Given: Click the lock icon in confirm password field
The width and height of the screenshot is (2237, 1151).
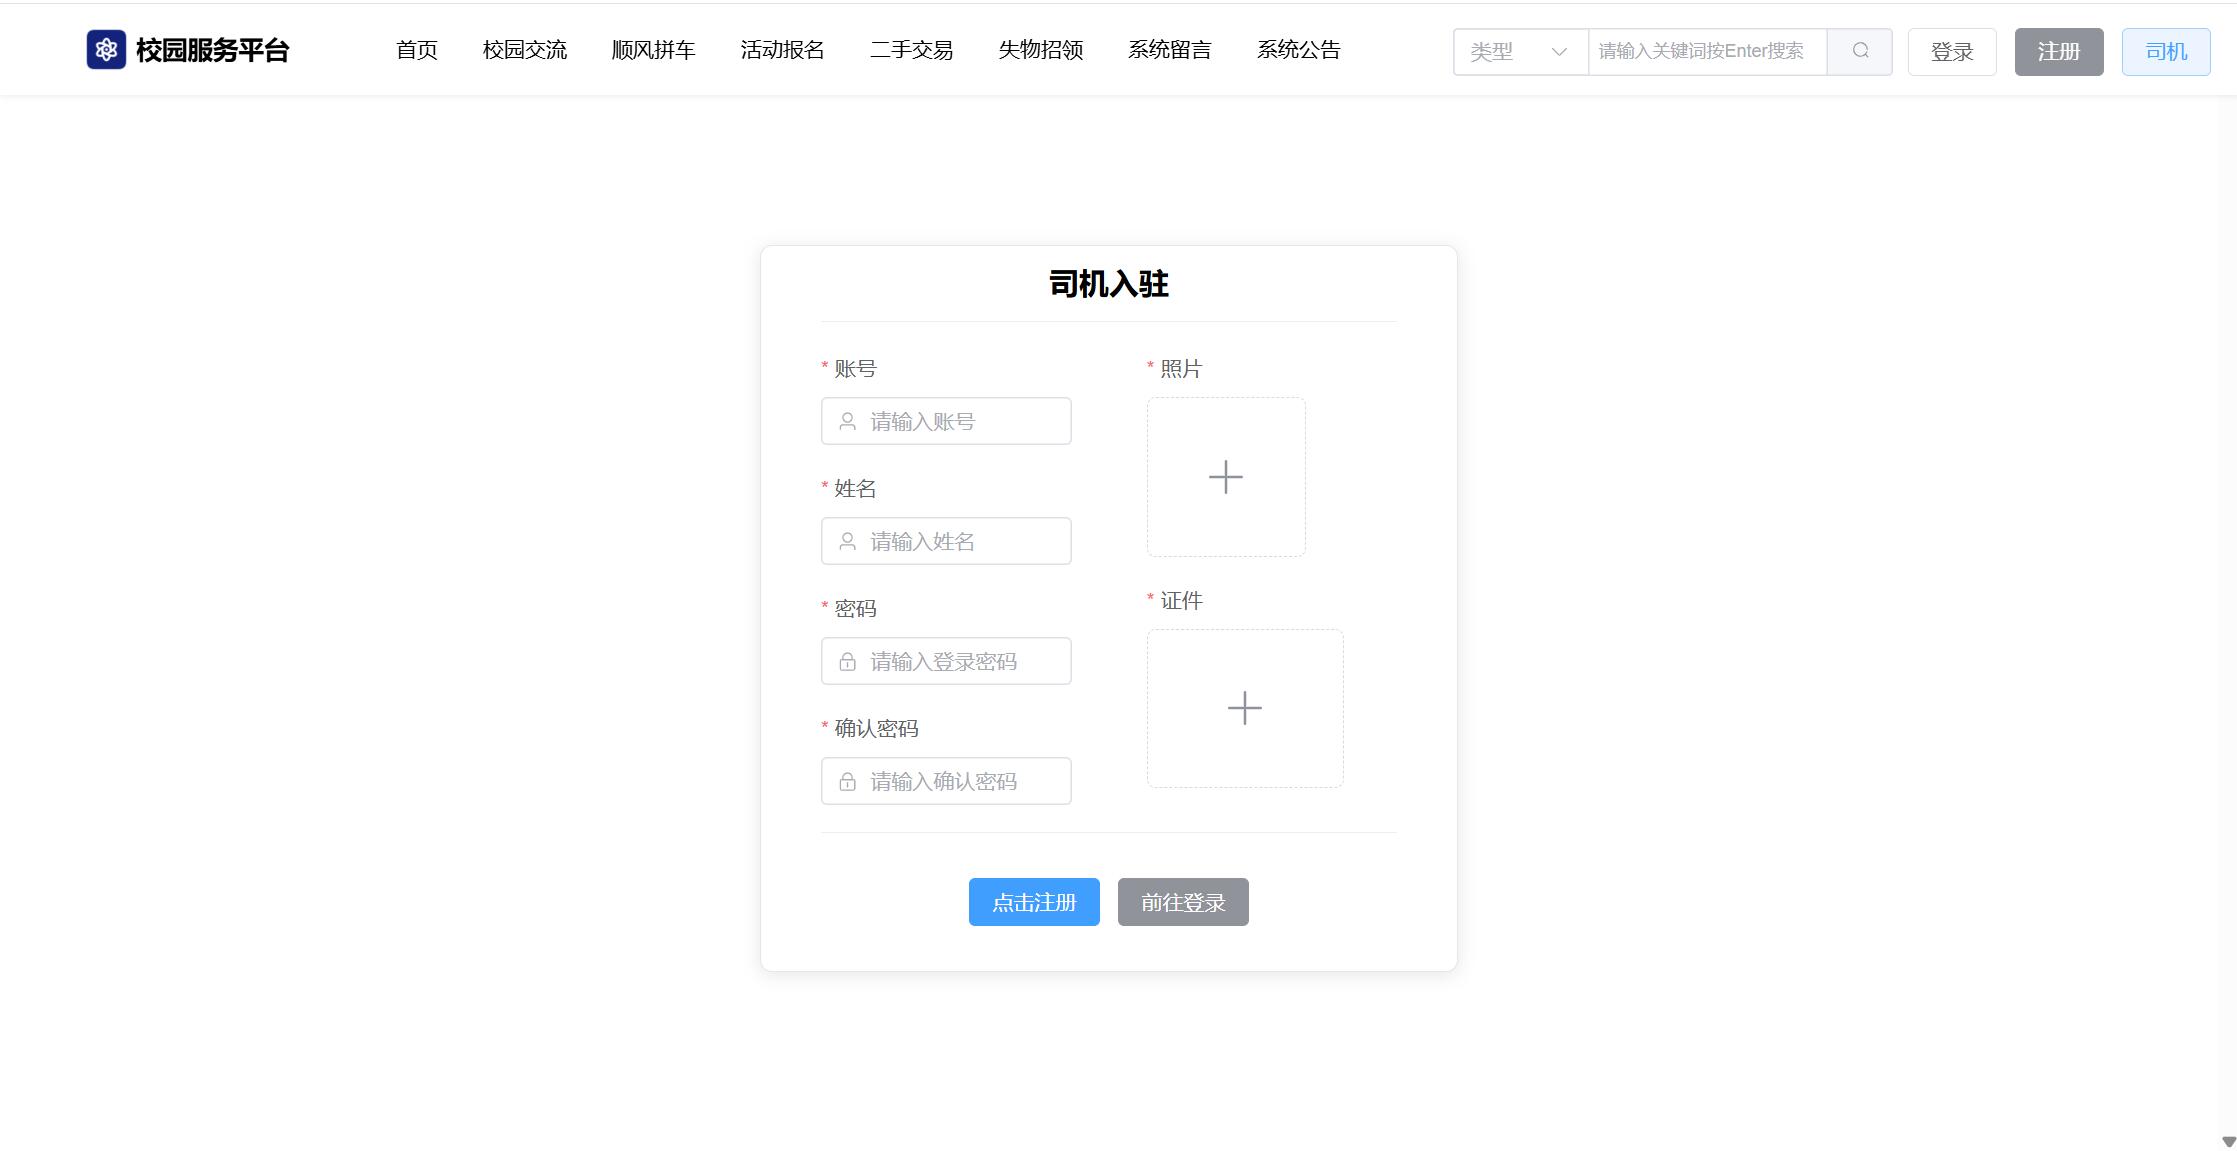Looking at the screenshot, I should click(847, 782).
